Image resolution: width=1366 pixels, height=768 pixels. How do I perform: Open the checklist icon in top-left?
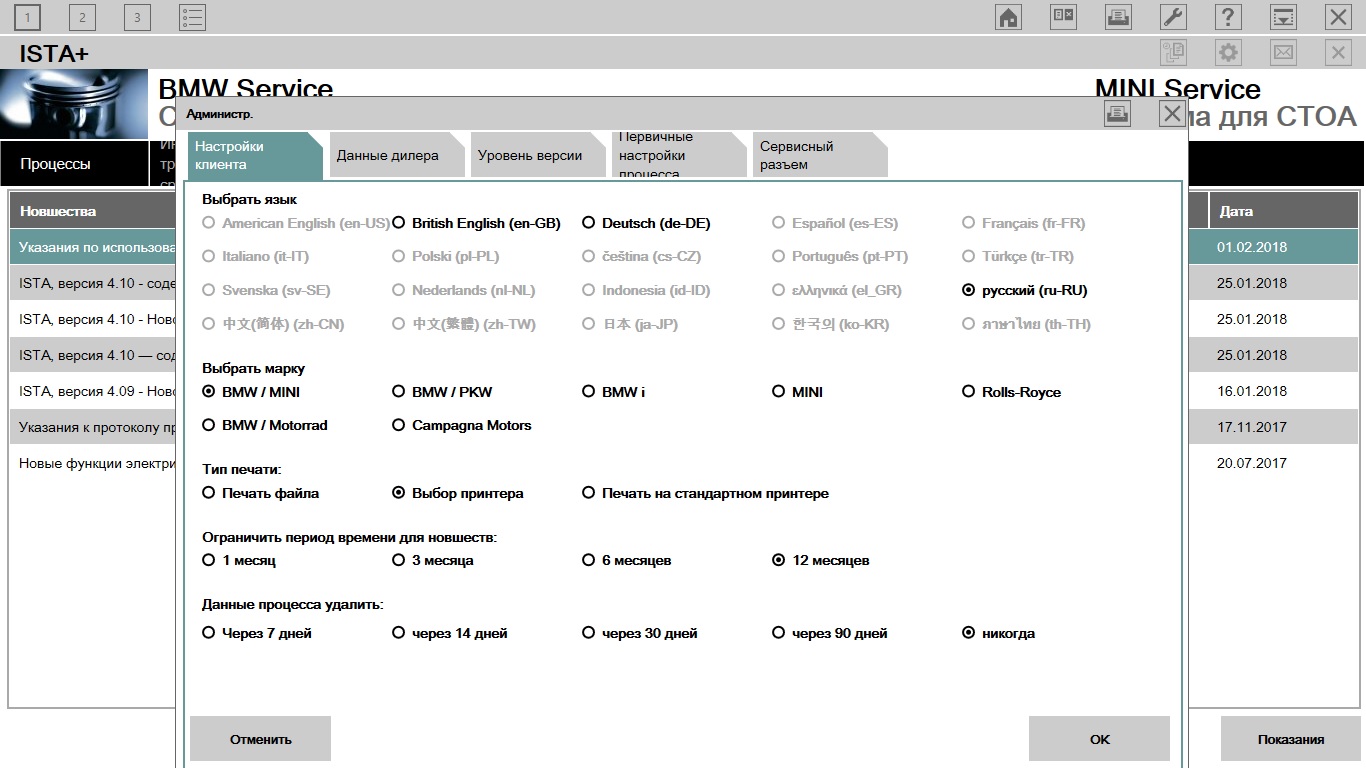coord(192,17)
